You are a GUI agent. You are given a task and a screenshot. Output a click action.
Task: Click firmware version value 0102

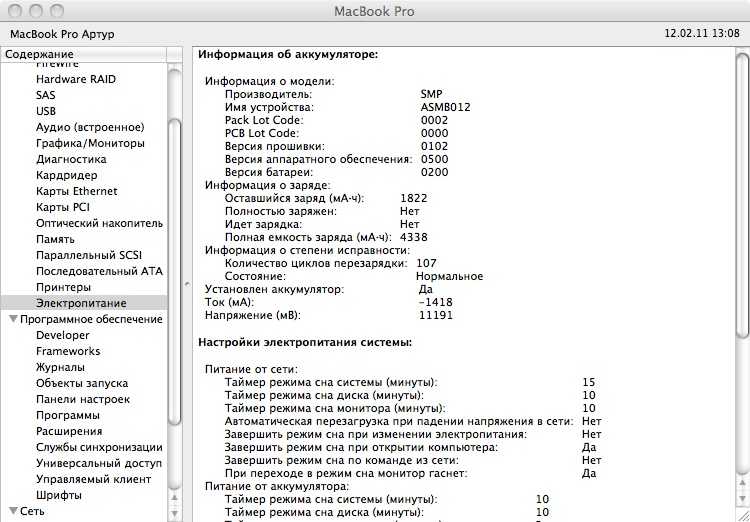coord(435,146)
